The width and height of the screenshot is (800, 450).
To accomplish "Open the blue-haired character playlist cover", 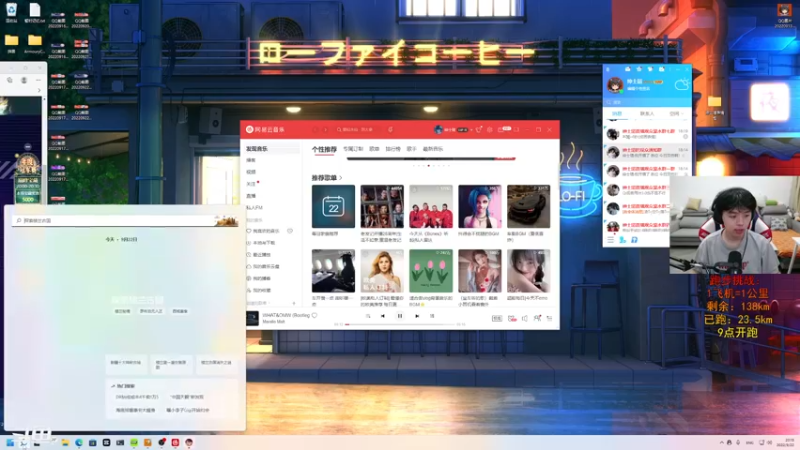I will tap(480, 207).
